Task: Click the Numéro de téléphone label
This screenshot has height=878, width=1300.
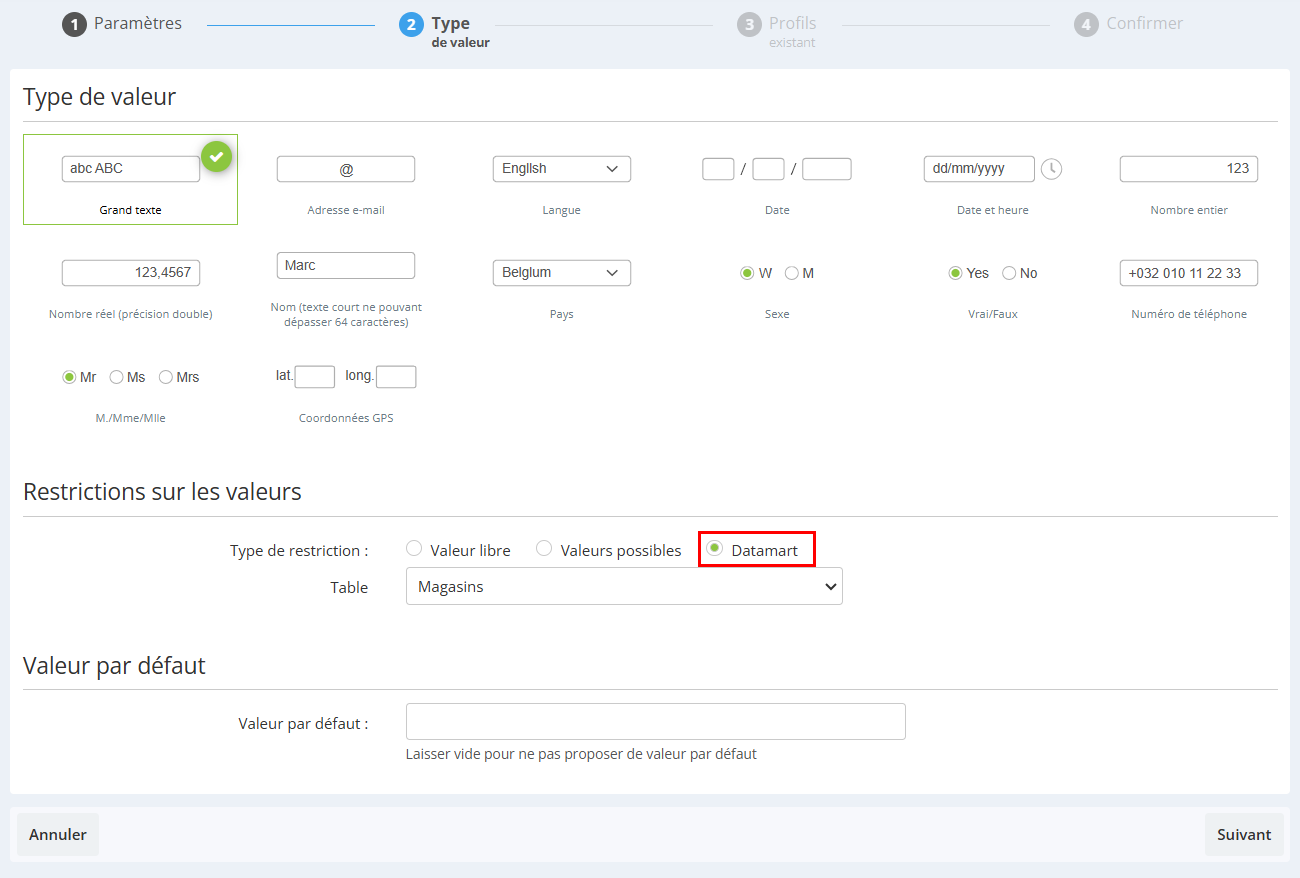Action: point(1189,314)
